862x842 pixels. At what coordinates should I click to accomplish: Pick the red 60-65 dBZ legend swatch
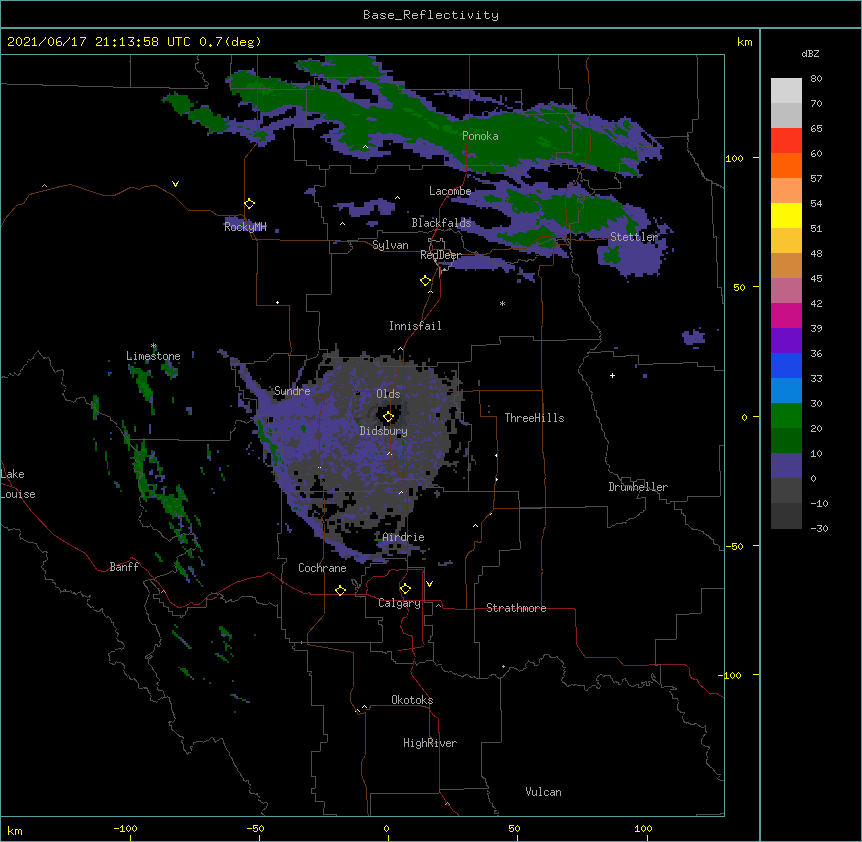coord(786,141)
